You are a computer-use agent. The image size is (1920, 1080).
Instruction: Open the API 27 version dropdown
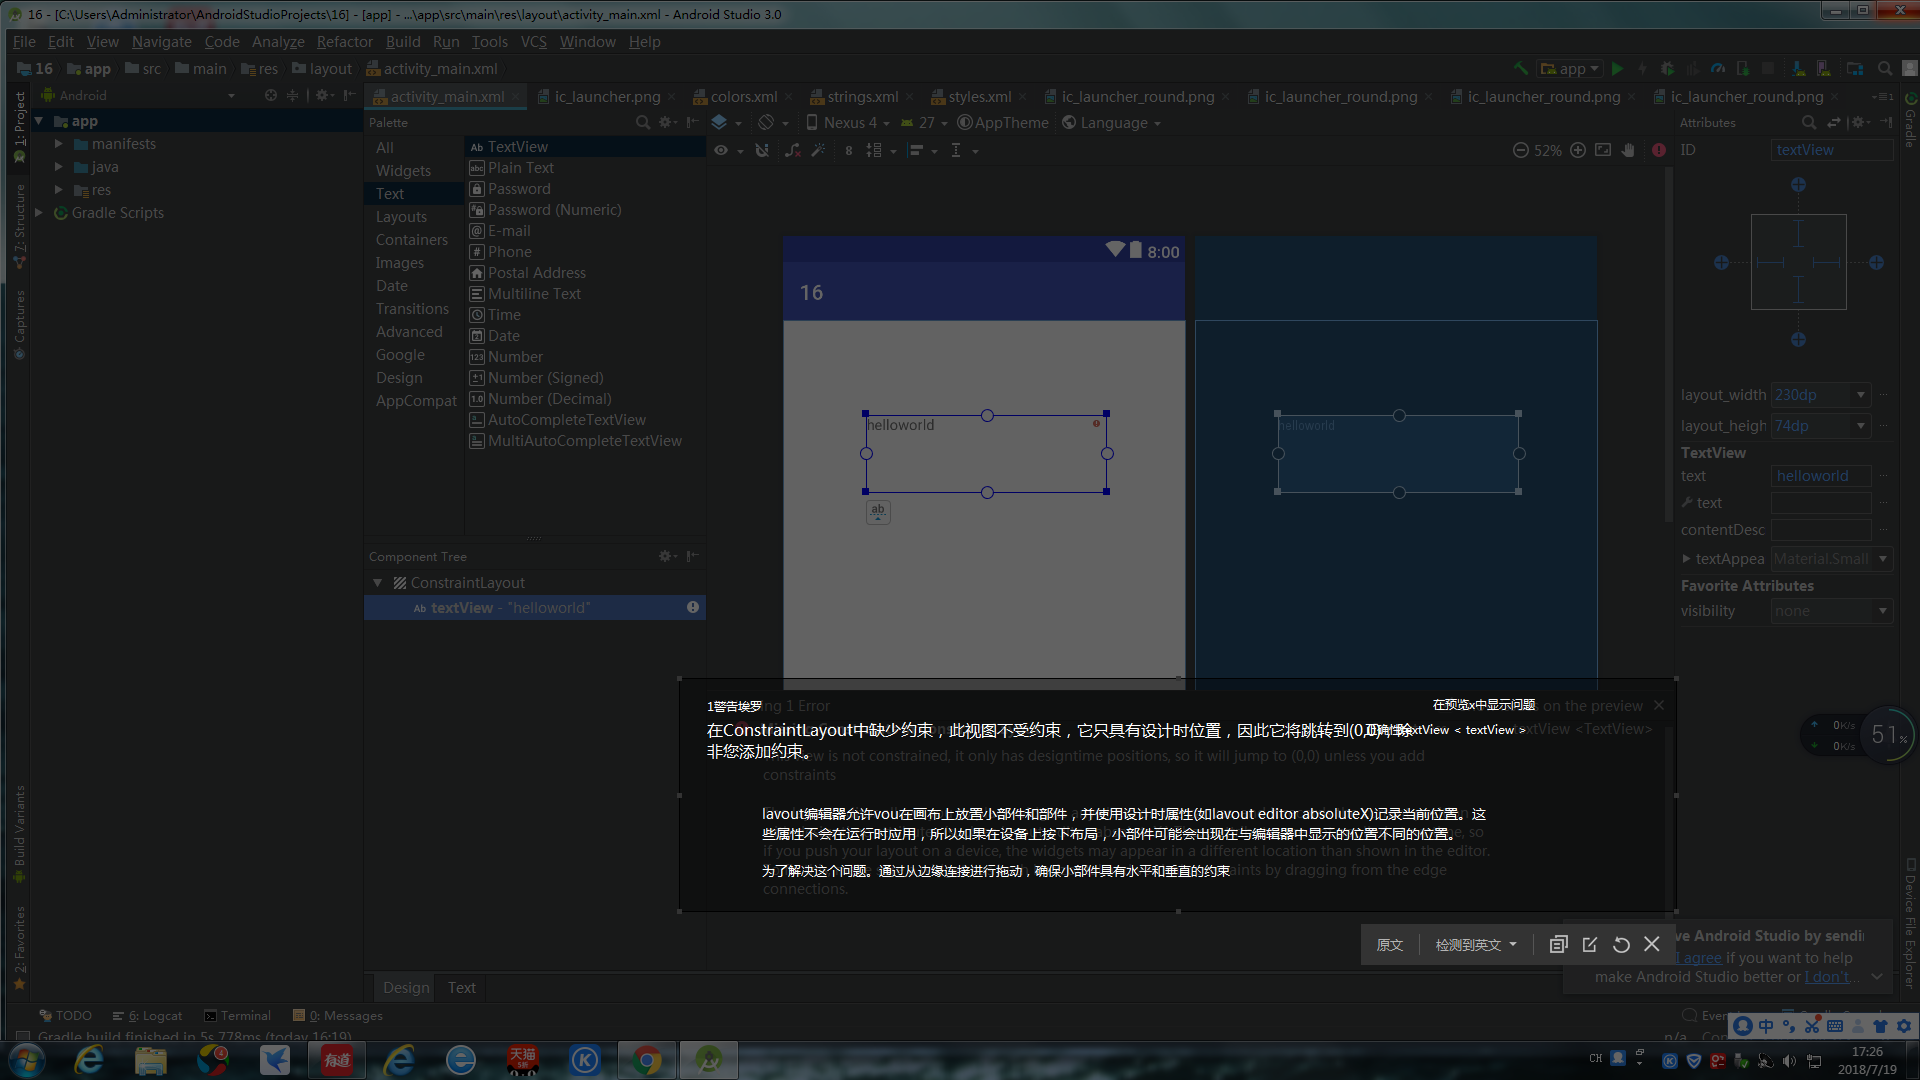(925, 123)
